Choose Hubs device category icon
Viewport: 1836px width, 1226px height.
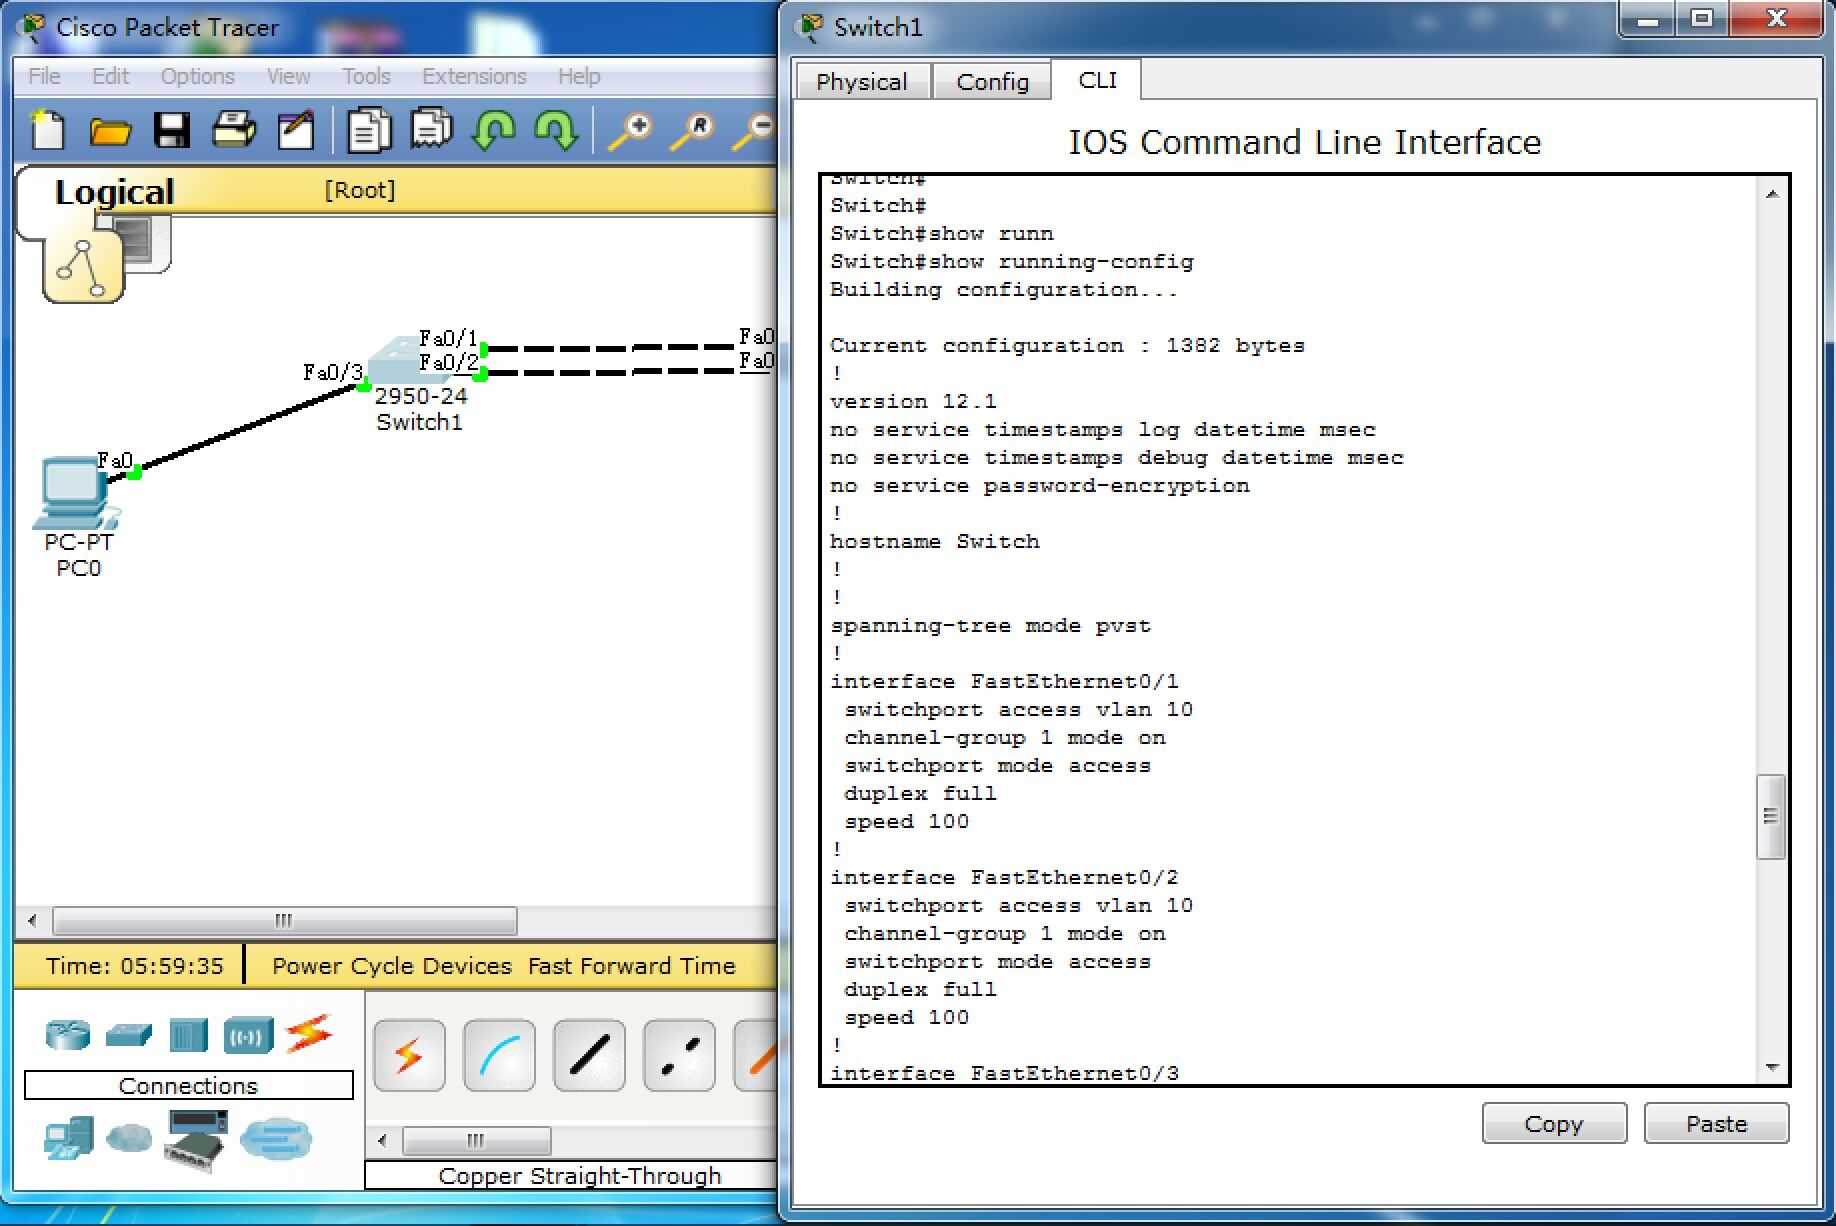[x=188, y=1034]
